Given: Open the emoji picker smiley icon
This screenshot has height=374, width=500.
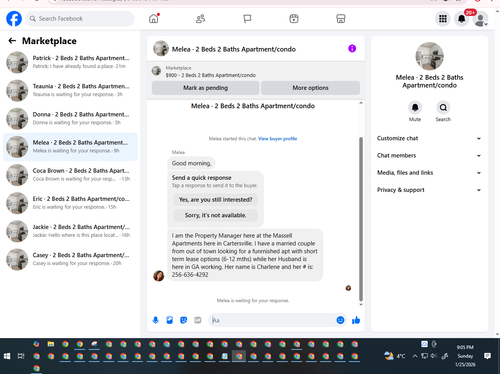Looking at the screenshot, I should click(x=340, y=320).
